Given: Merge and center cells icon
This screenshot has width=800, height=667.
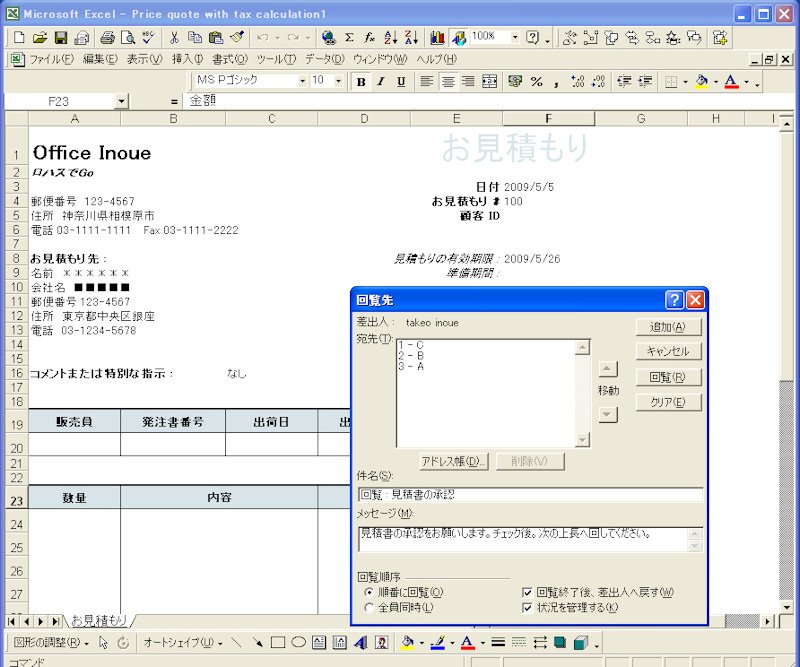Looking at the screenshot, I should click(489, 82).
